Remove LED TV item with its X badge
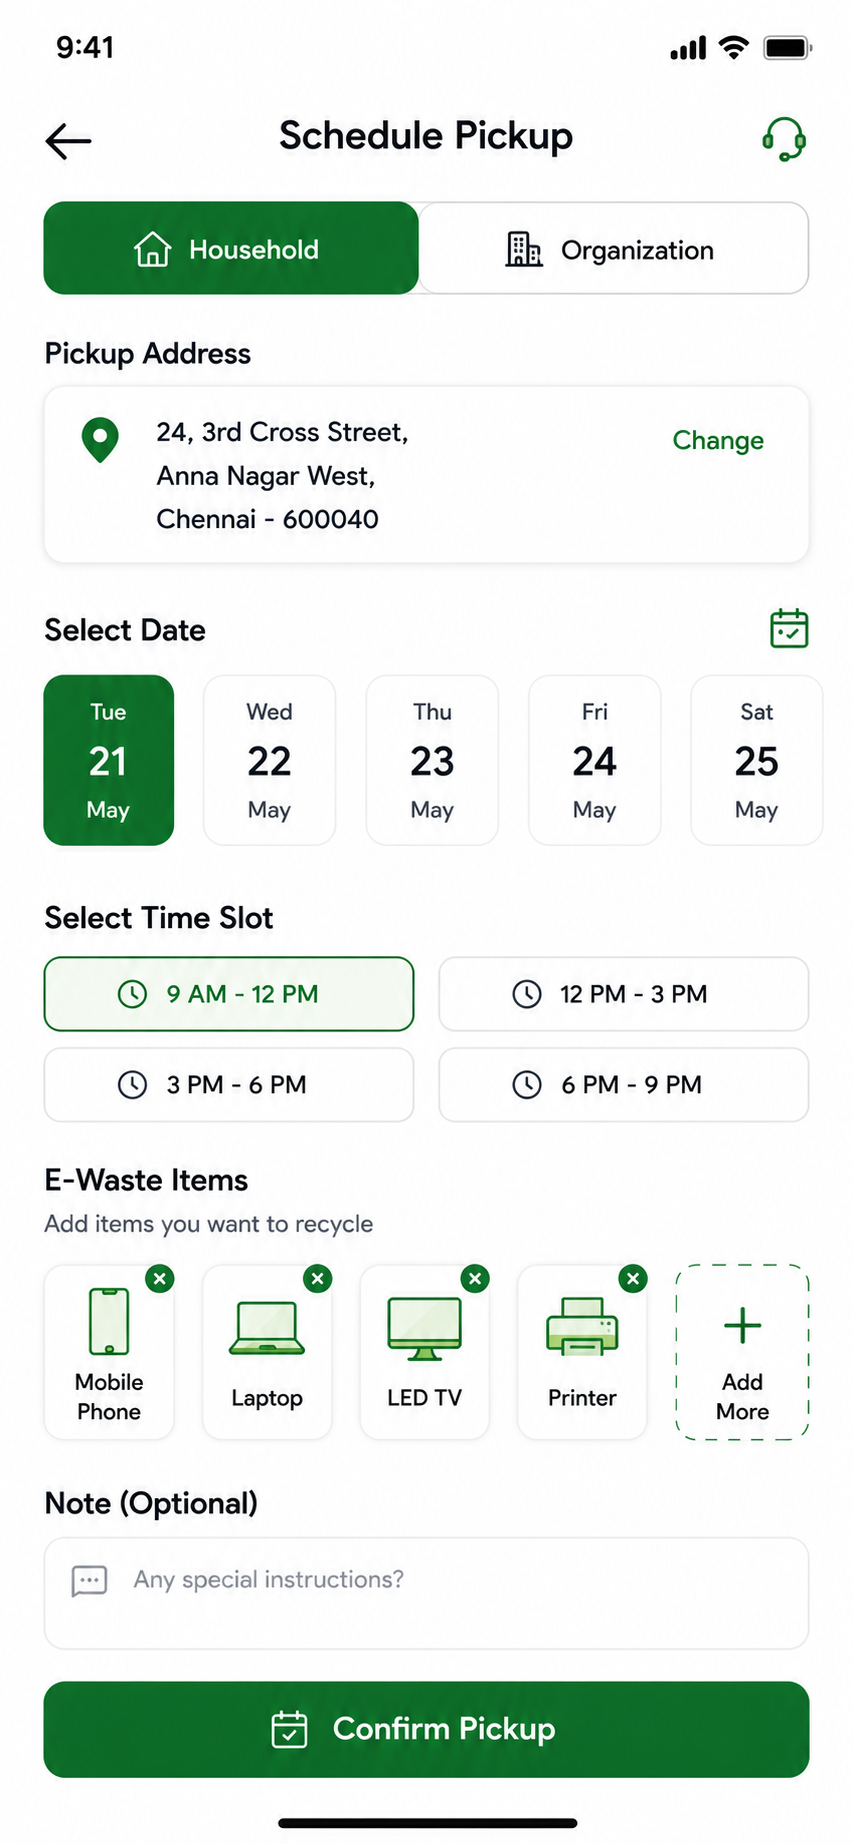Image resolution: width=853 pixels, height=1844 pixels. click(x=475, y=1278)
